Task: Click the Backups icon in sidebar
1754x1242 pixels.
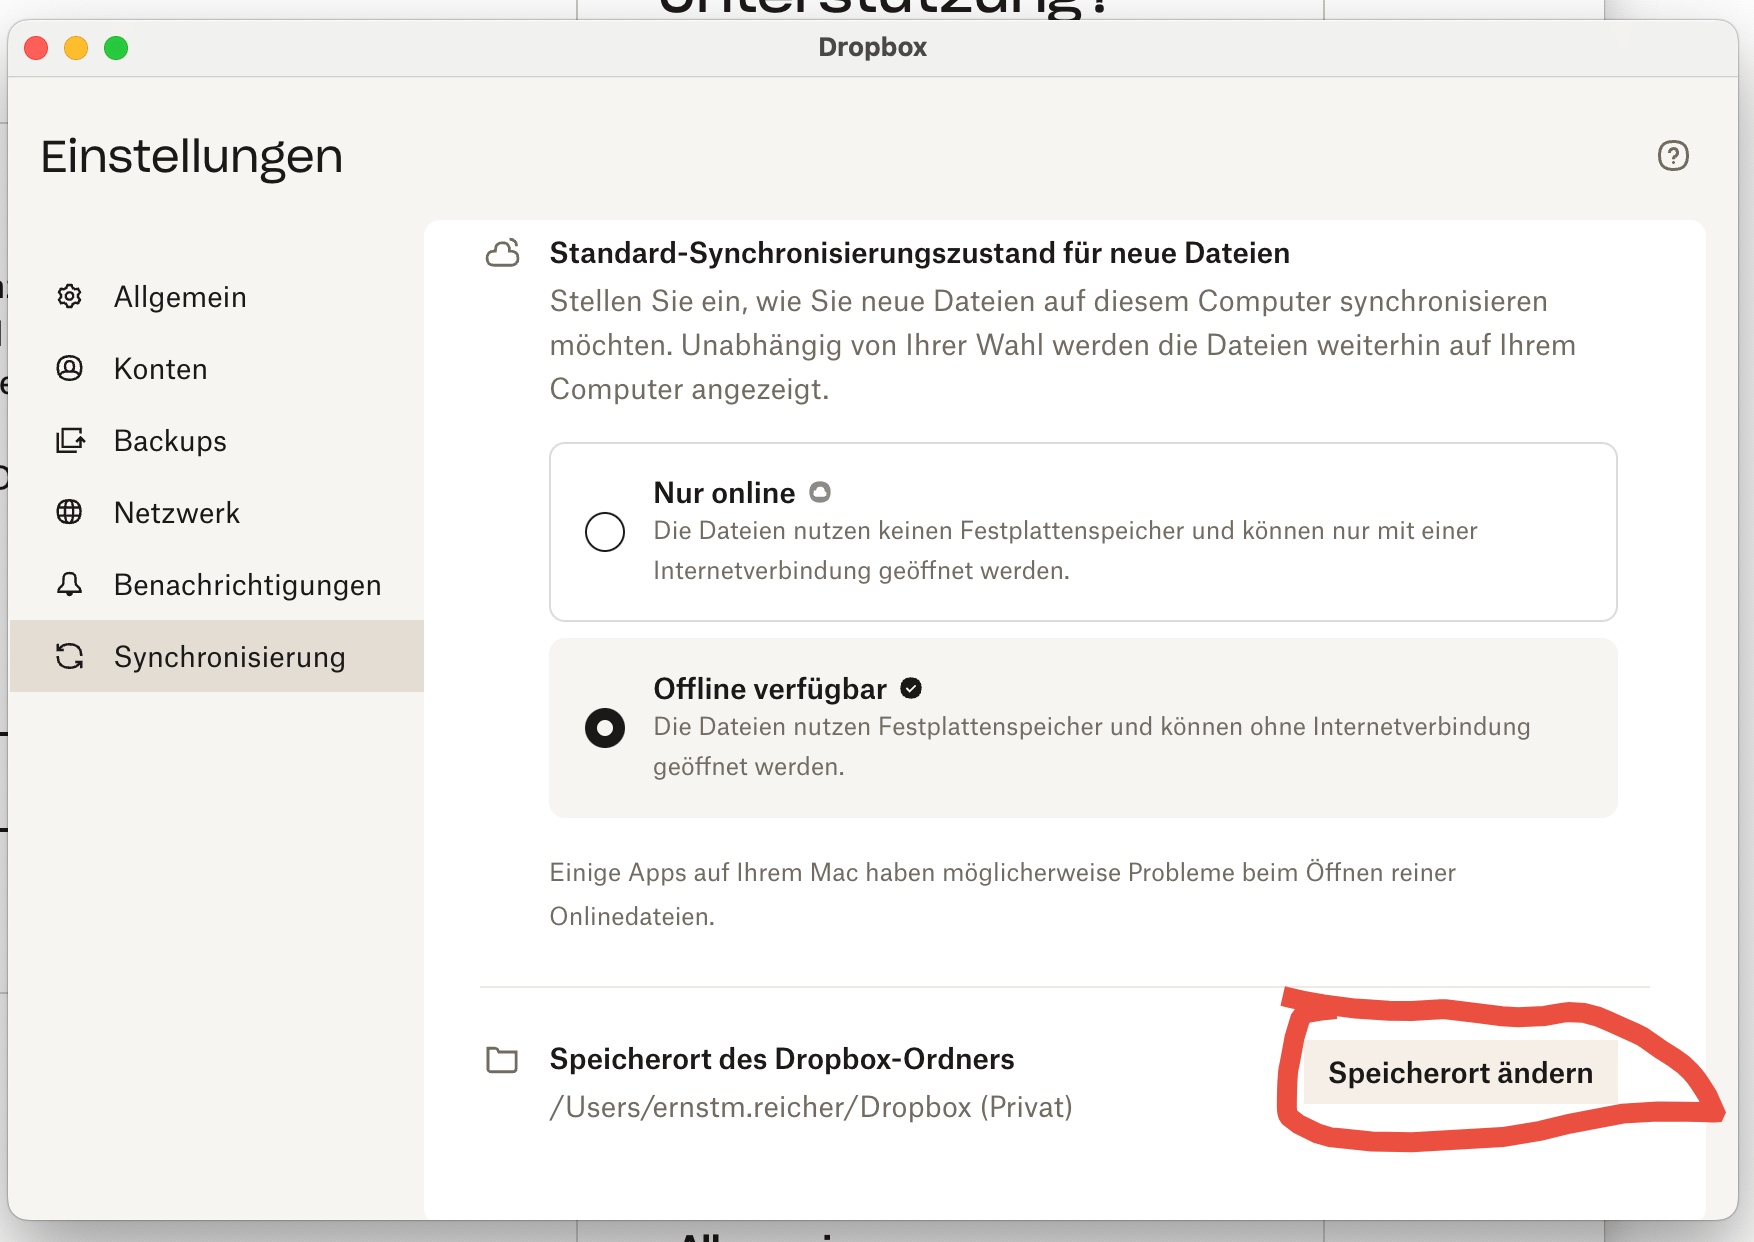Action: click(70, 440)
